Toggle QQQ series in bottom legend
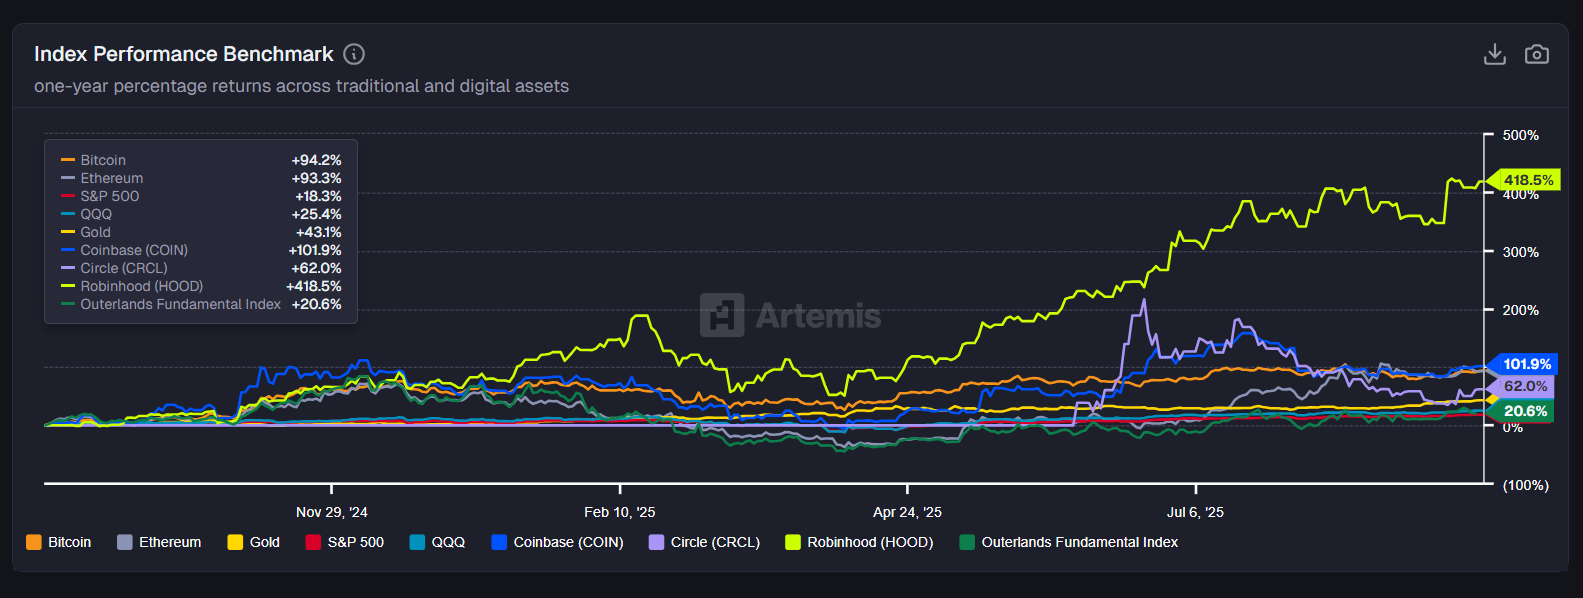The width and height of the screenshot is (1583, 598). coord(438,542)
